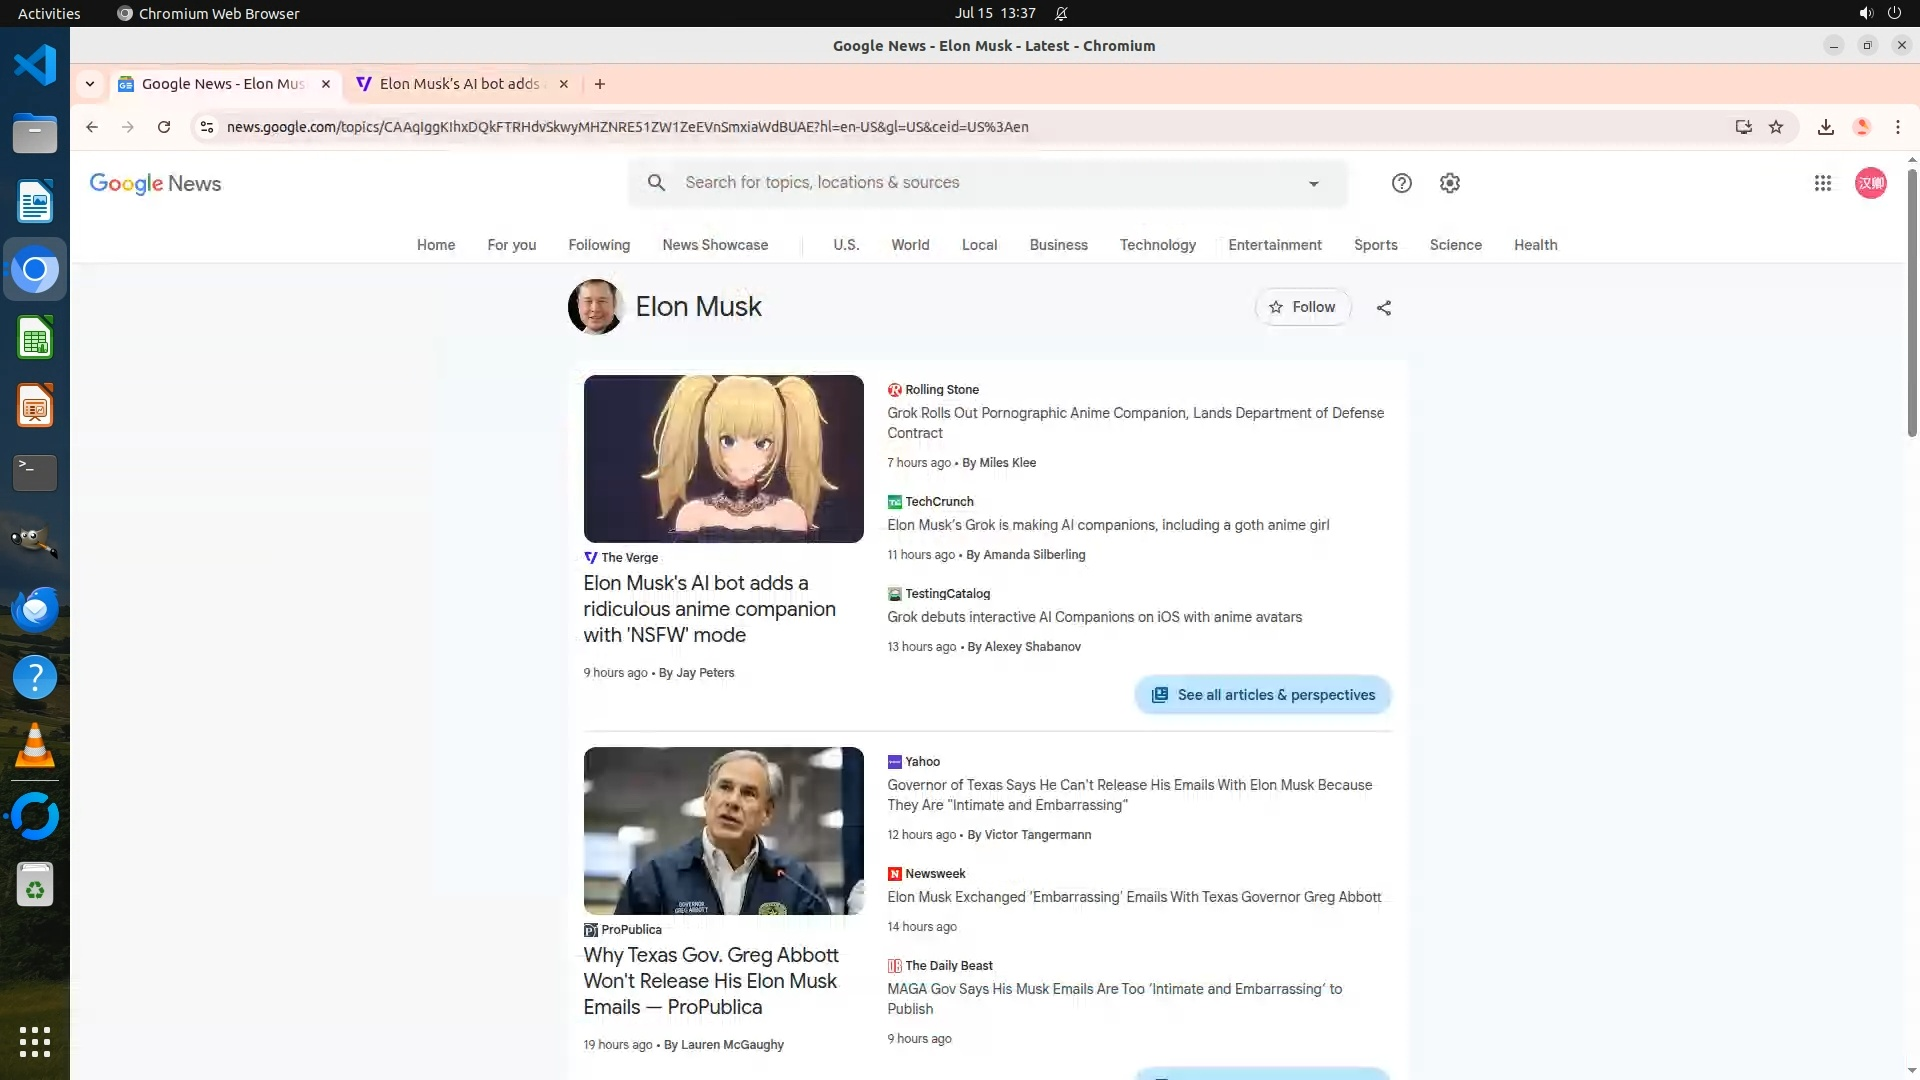Open the TechCrunch goth anime girl headline
Screen dimensions: 1920x1080
[x=1108, y=525]
